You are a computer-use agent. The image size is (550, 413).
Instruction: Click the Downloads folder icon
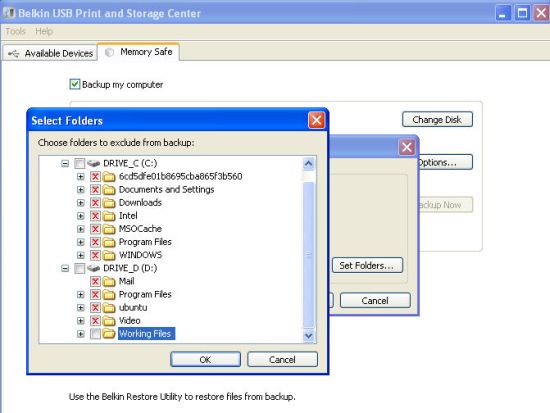[x=109, y=203]
